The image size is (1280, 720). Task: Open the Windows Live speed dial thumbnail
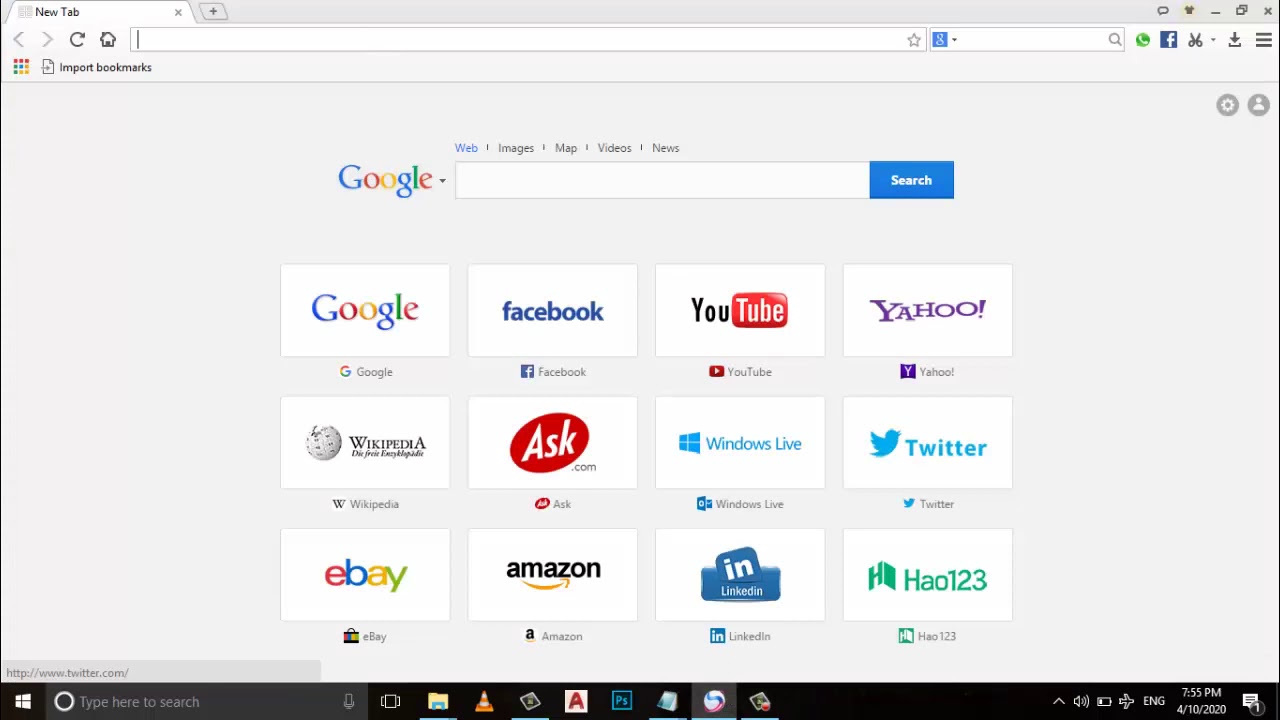(740, 443)
